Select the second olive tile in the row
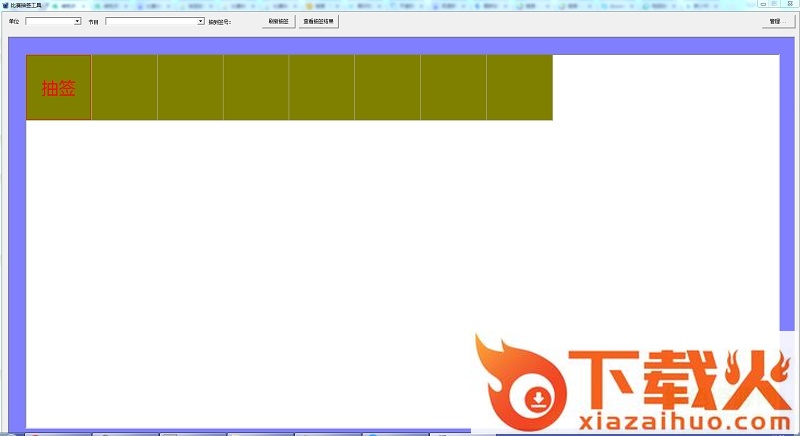800x436 pixels. 124,88
